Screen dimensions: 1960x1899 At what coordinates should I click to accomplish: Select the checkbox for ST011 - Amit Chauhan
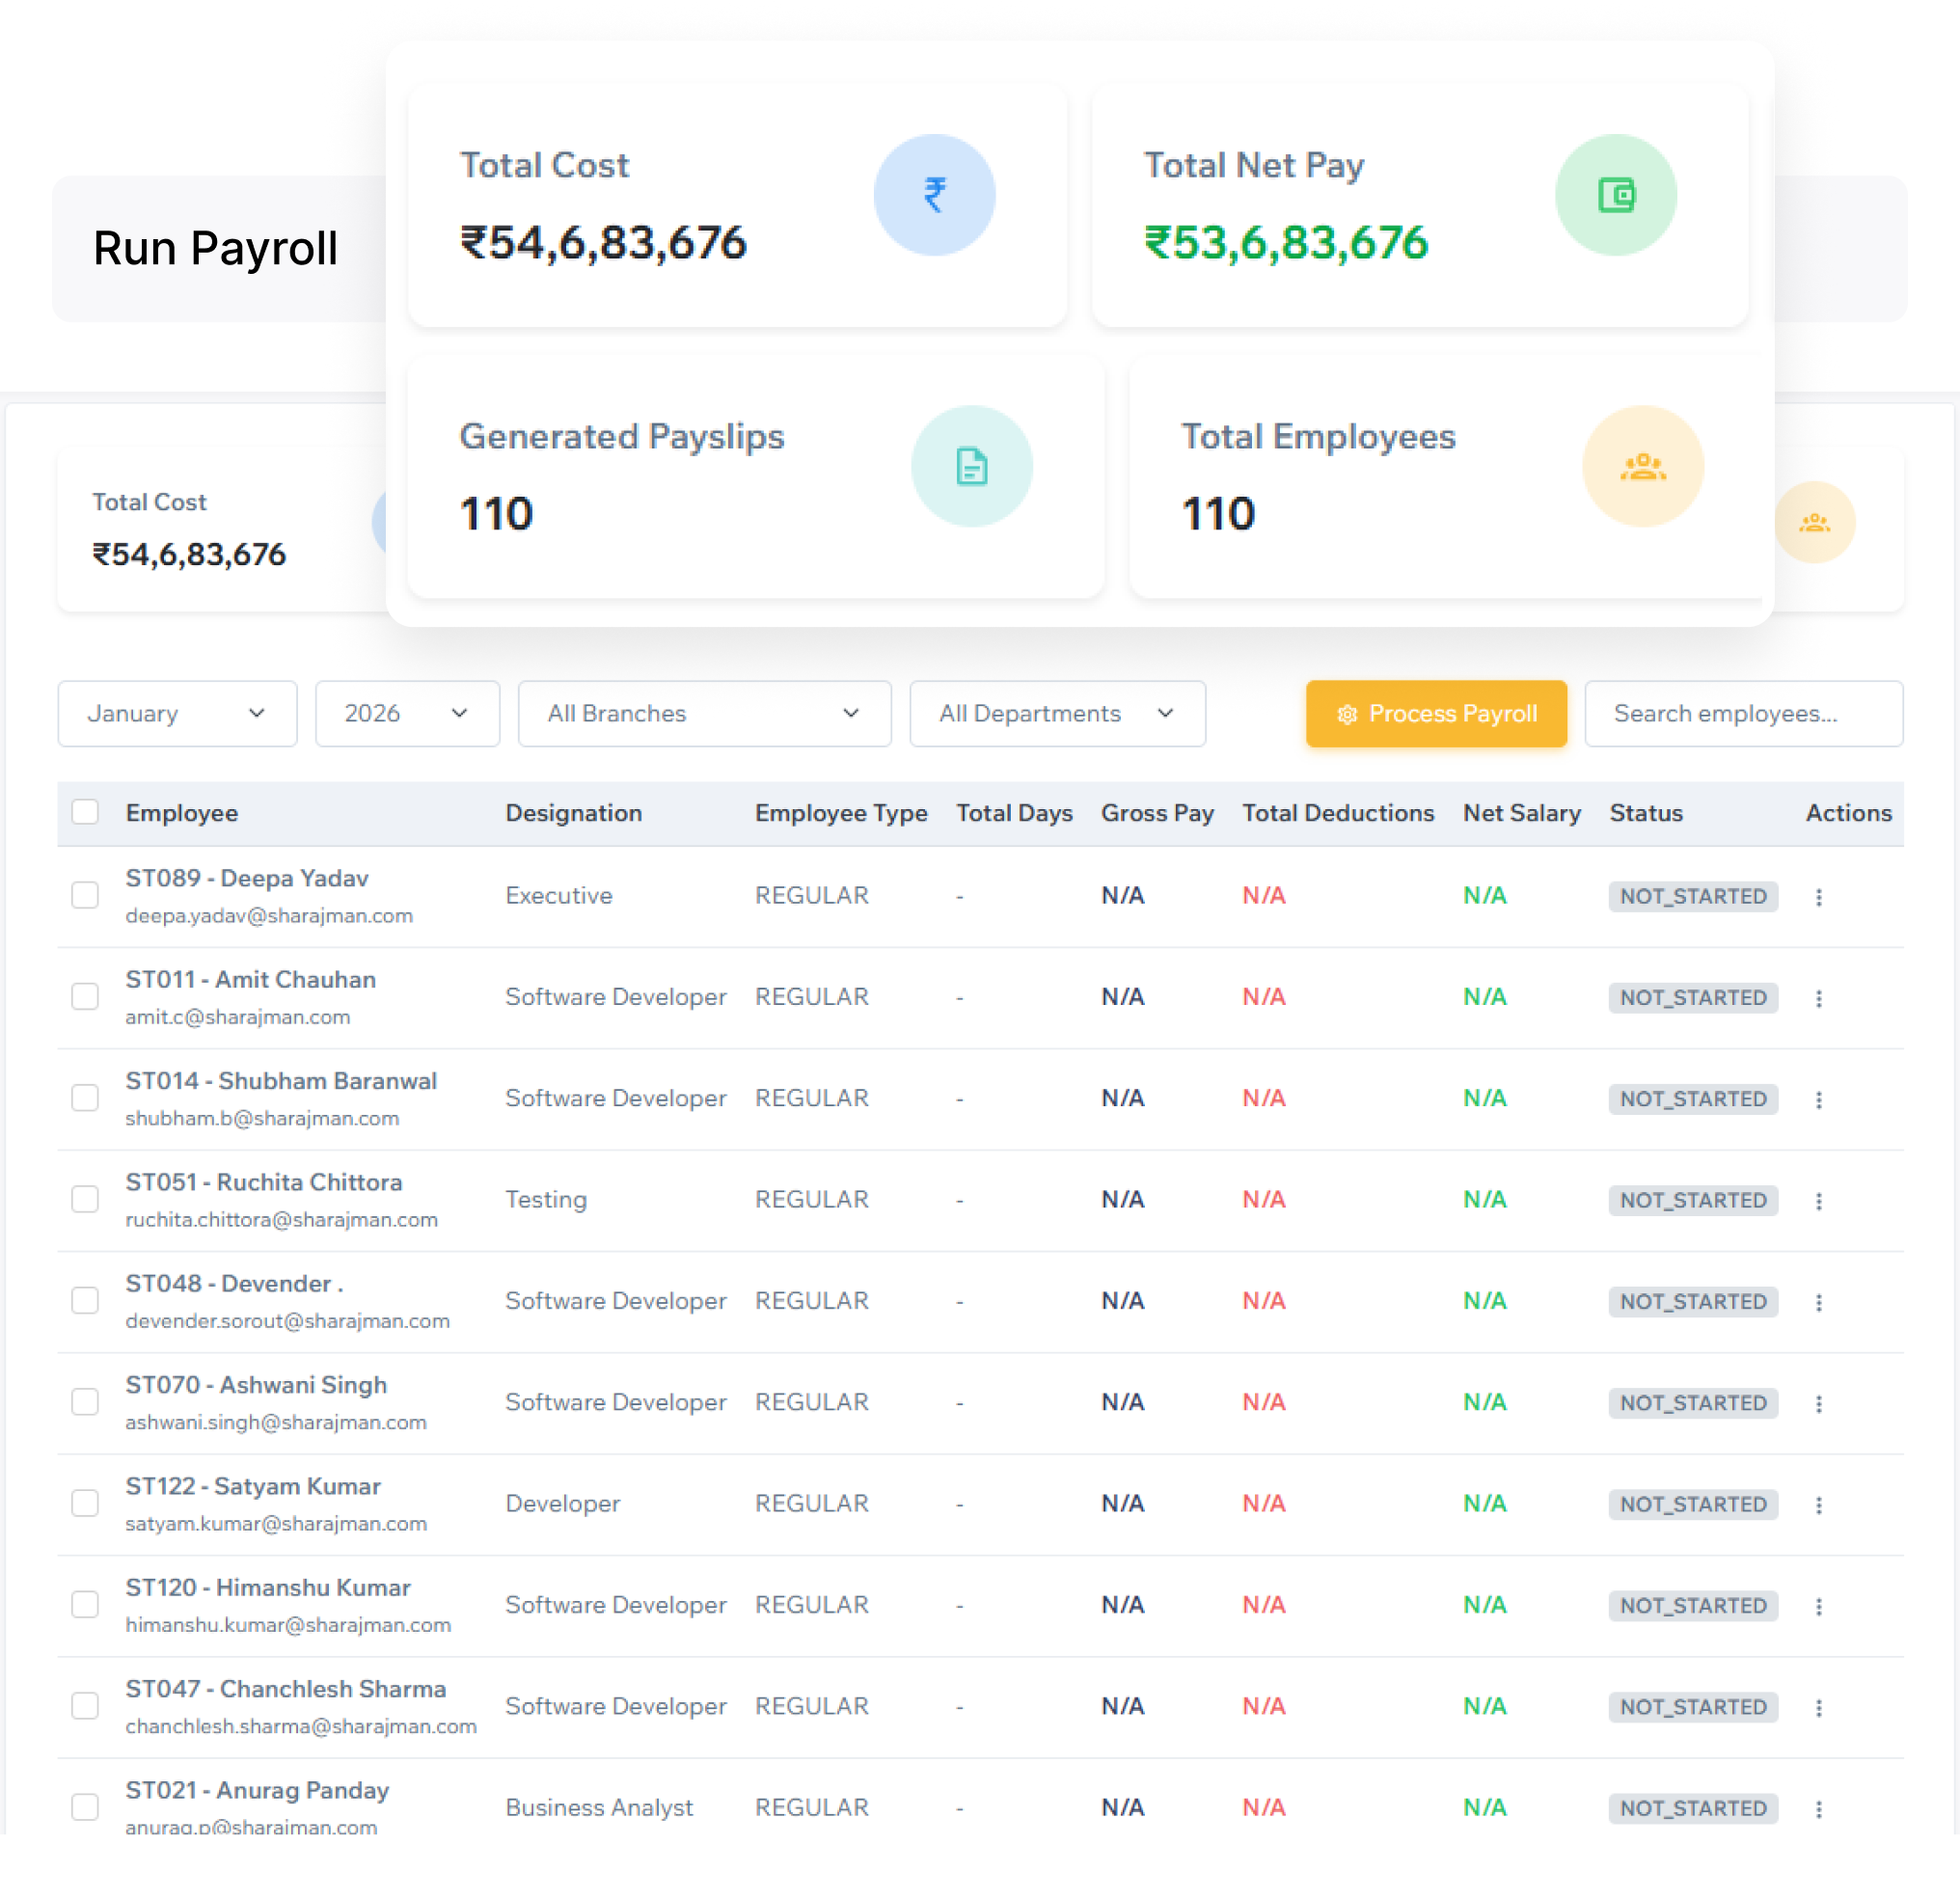pos(85,996)
